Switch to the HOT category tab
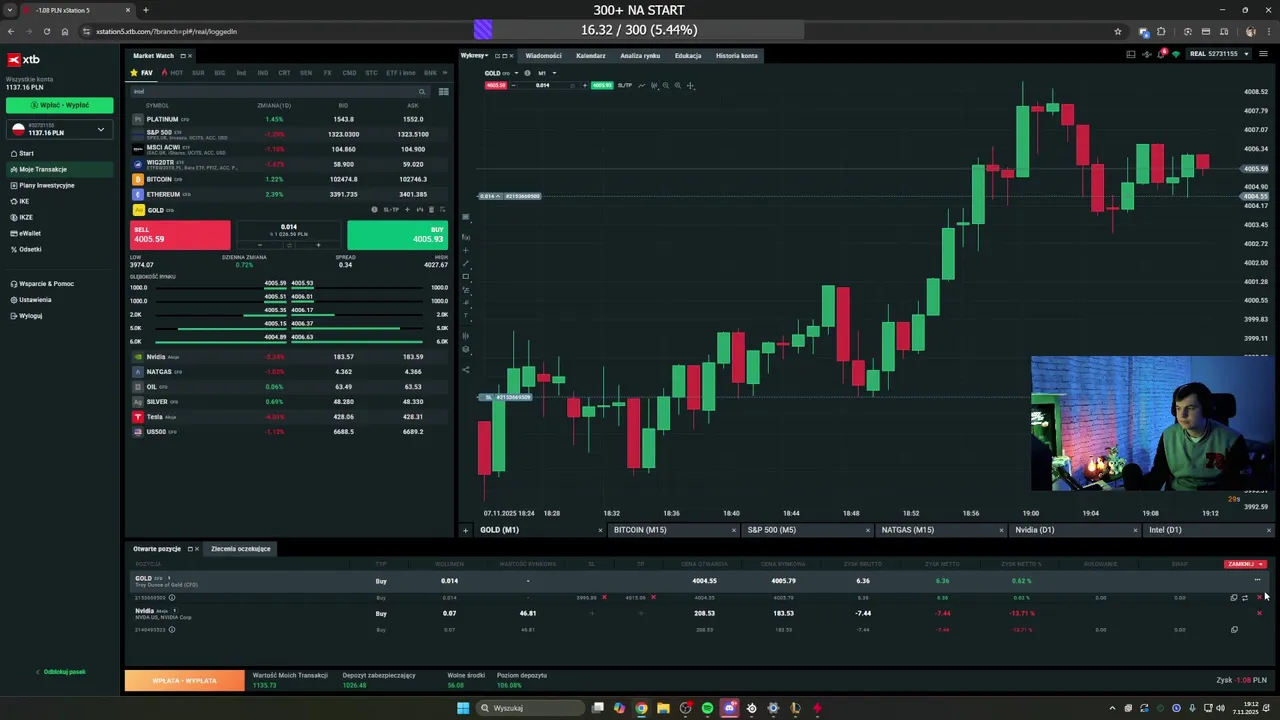Viewport: 1280px width, 720px height. point(174,73)
